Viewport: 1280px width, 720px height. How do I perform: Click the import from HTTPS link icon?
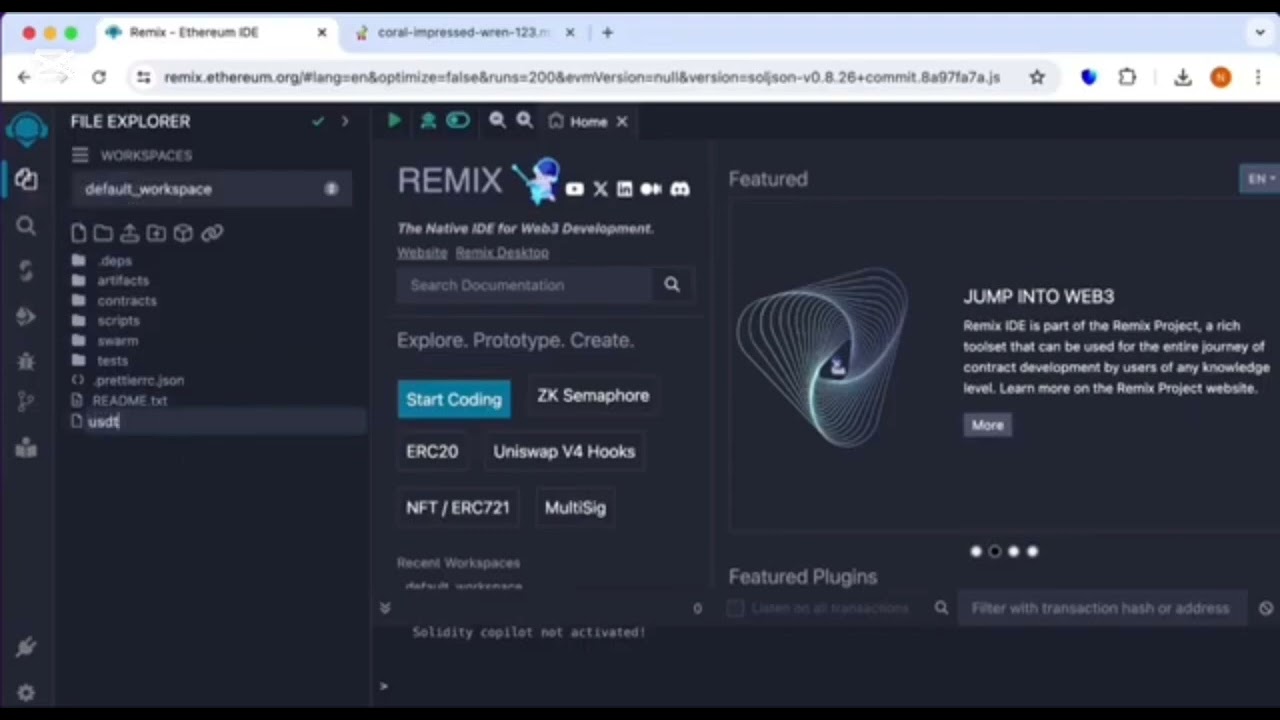coord(212,233)
